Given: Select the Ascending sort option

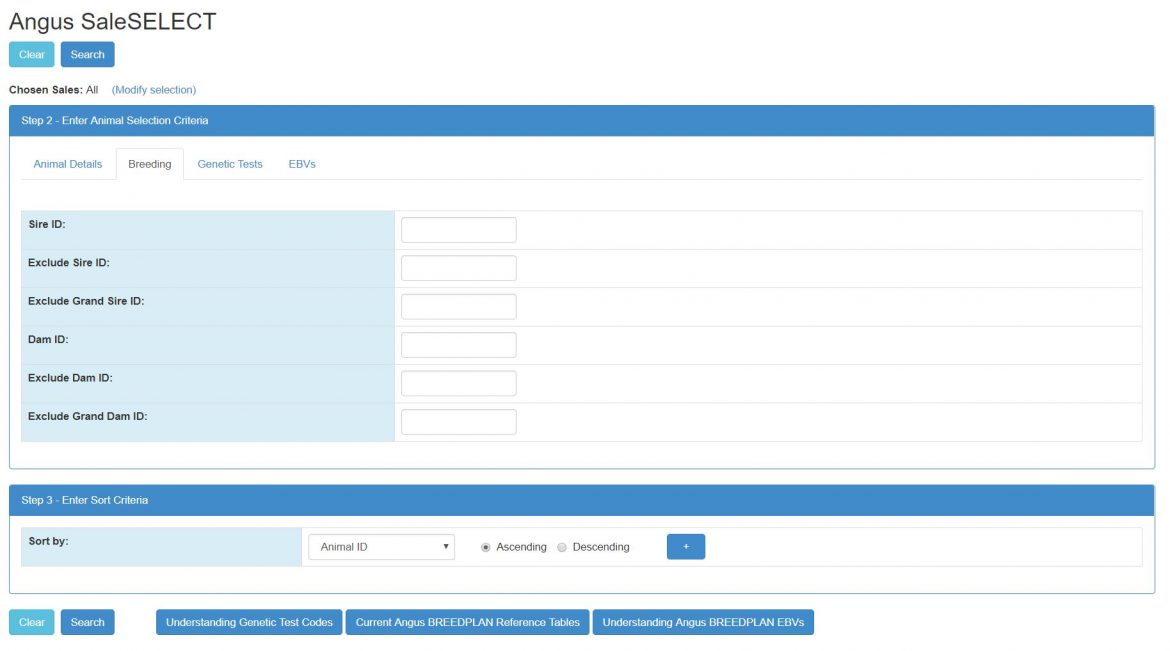Looking at the screenshot, I should (x=486, y=548).
